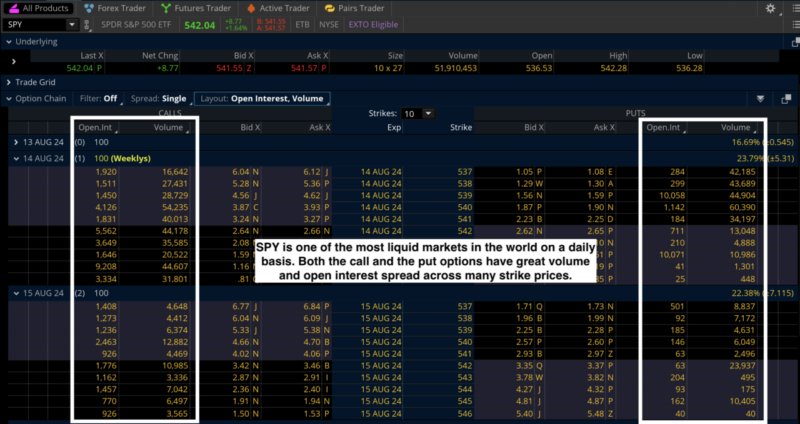Click the underlying Low value 536.28
Image resolution: width=800 pixels, height=424 pixels.
tap(689, 68)
